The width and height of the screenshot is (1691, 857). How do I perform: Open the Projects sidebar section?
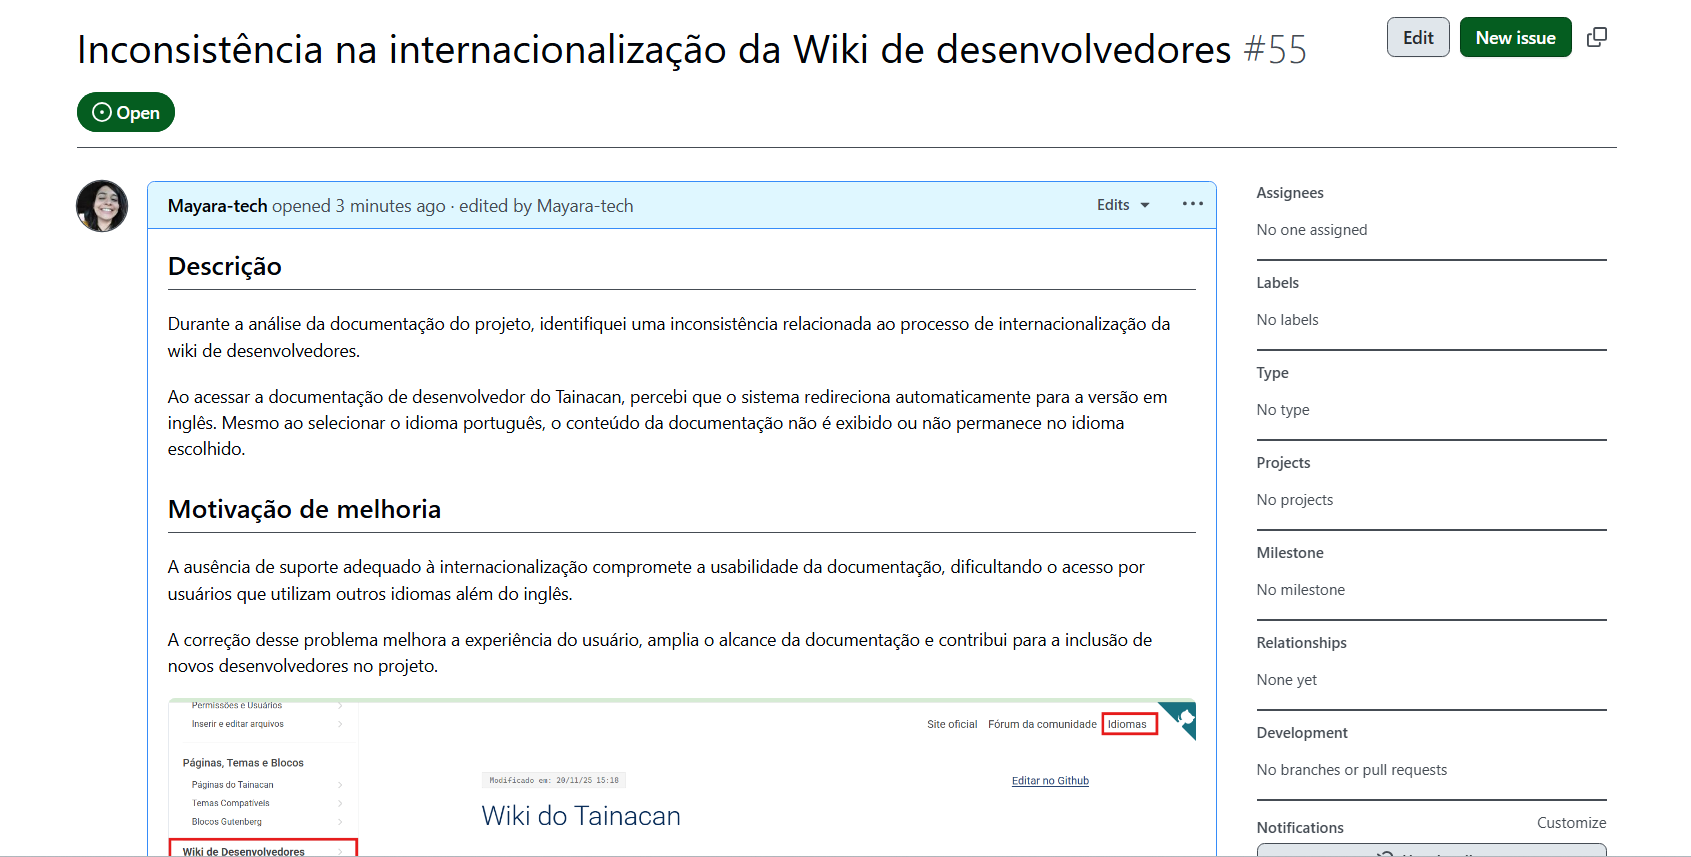(x=1283, y=463)
